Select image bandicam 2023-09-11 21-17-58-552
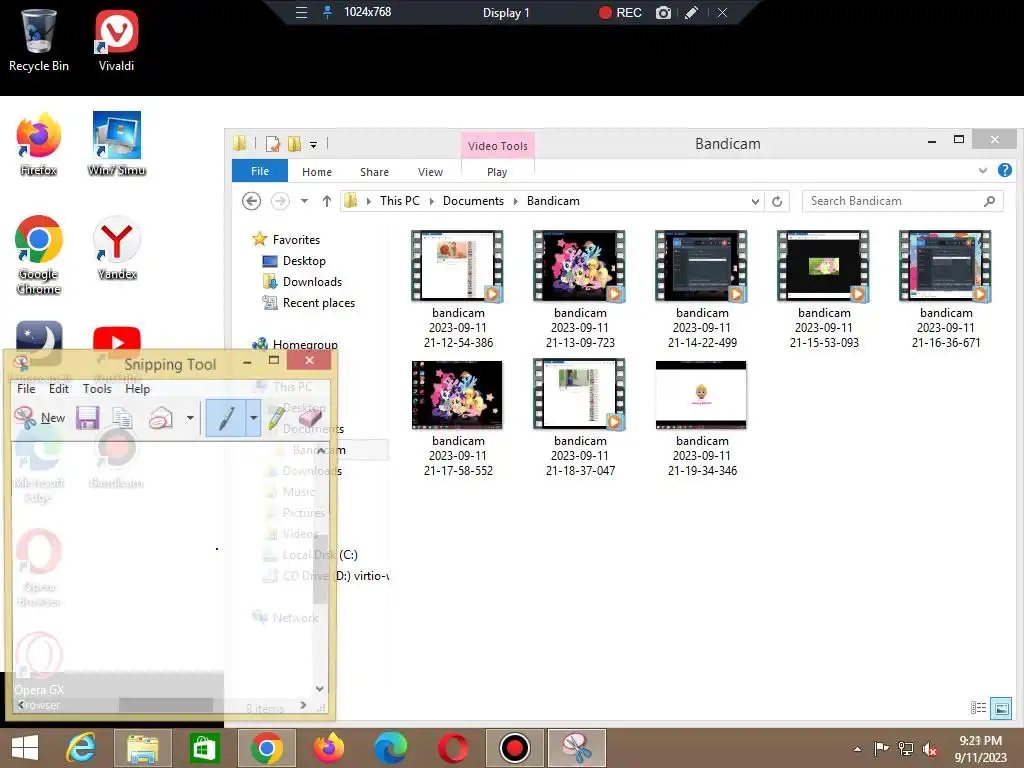The image size is (1024, 768). (458, 418)
